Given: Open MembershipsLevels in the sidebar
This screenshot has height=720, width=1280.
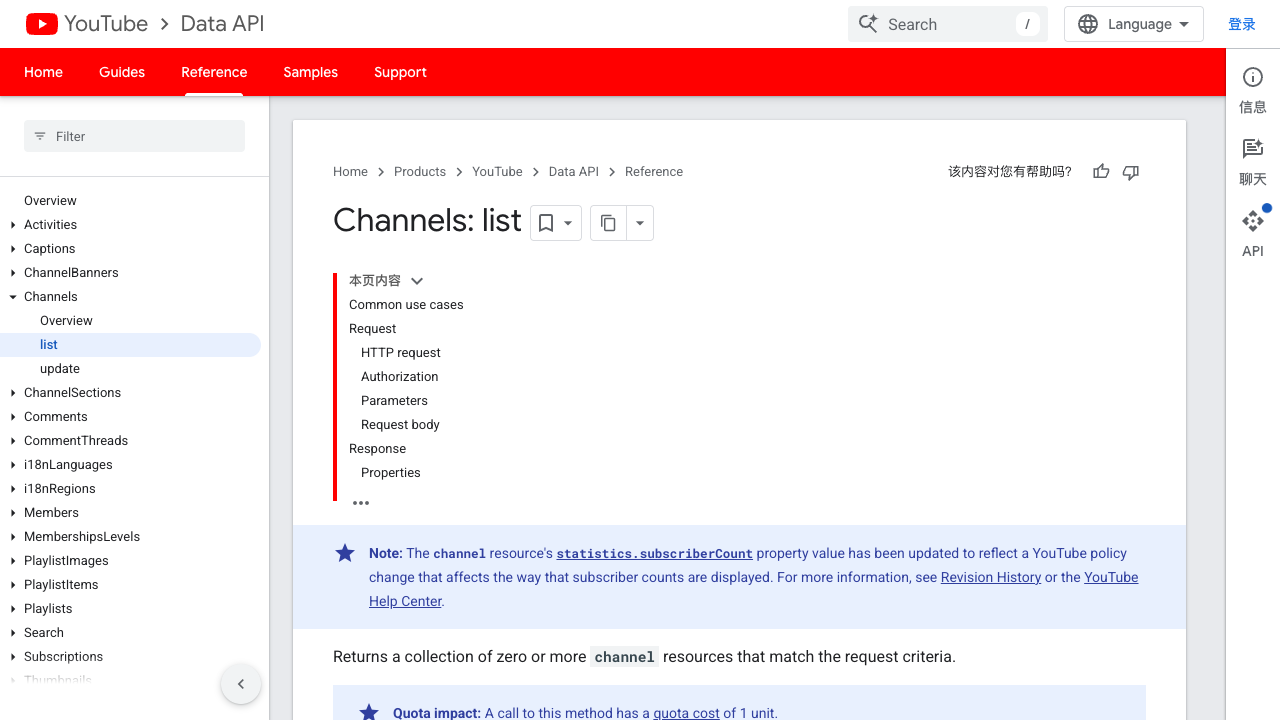Looking at the screenshot, I should tap(82, 537).
